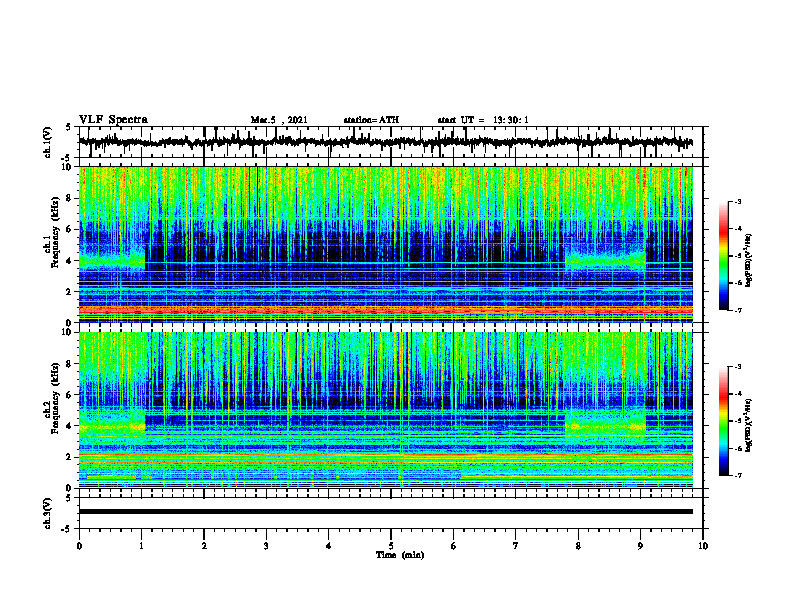Click time axis tick label "9"

pyautogui.click(x=640, y=545)
